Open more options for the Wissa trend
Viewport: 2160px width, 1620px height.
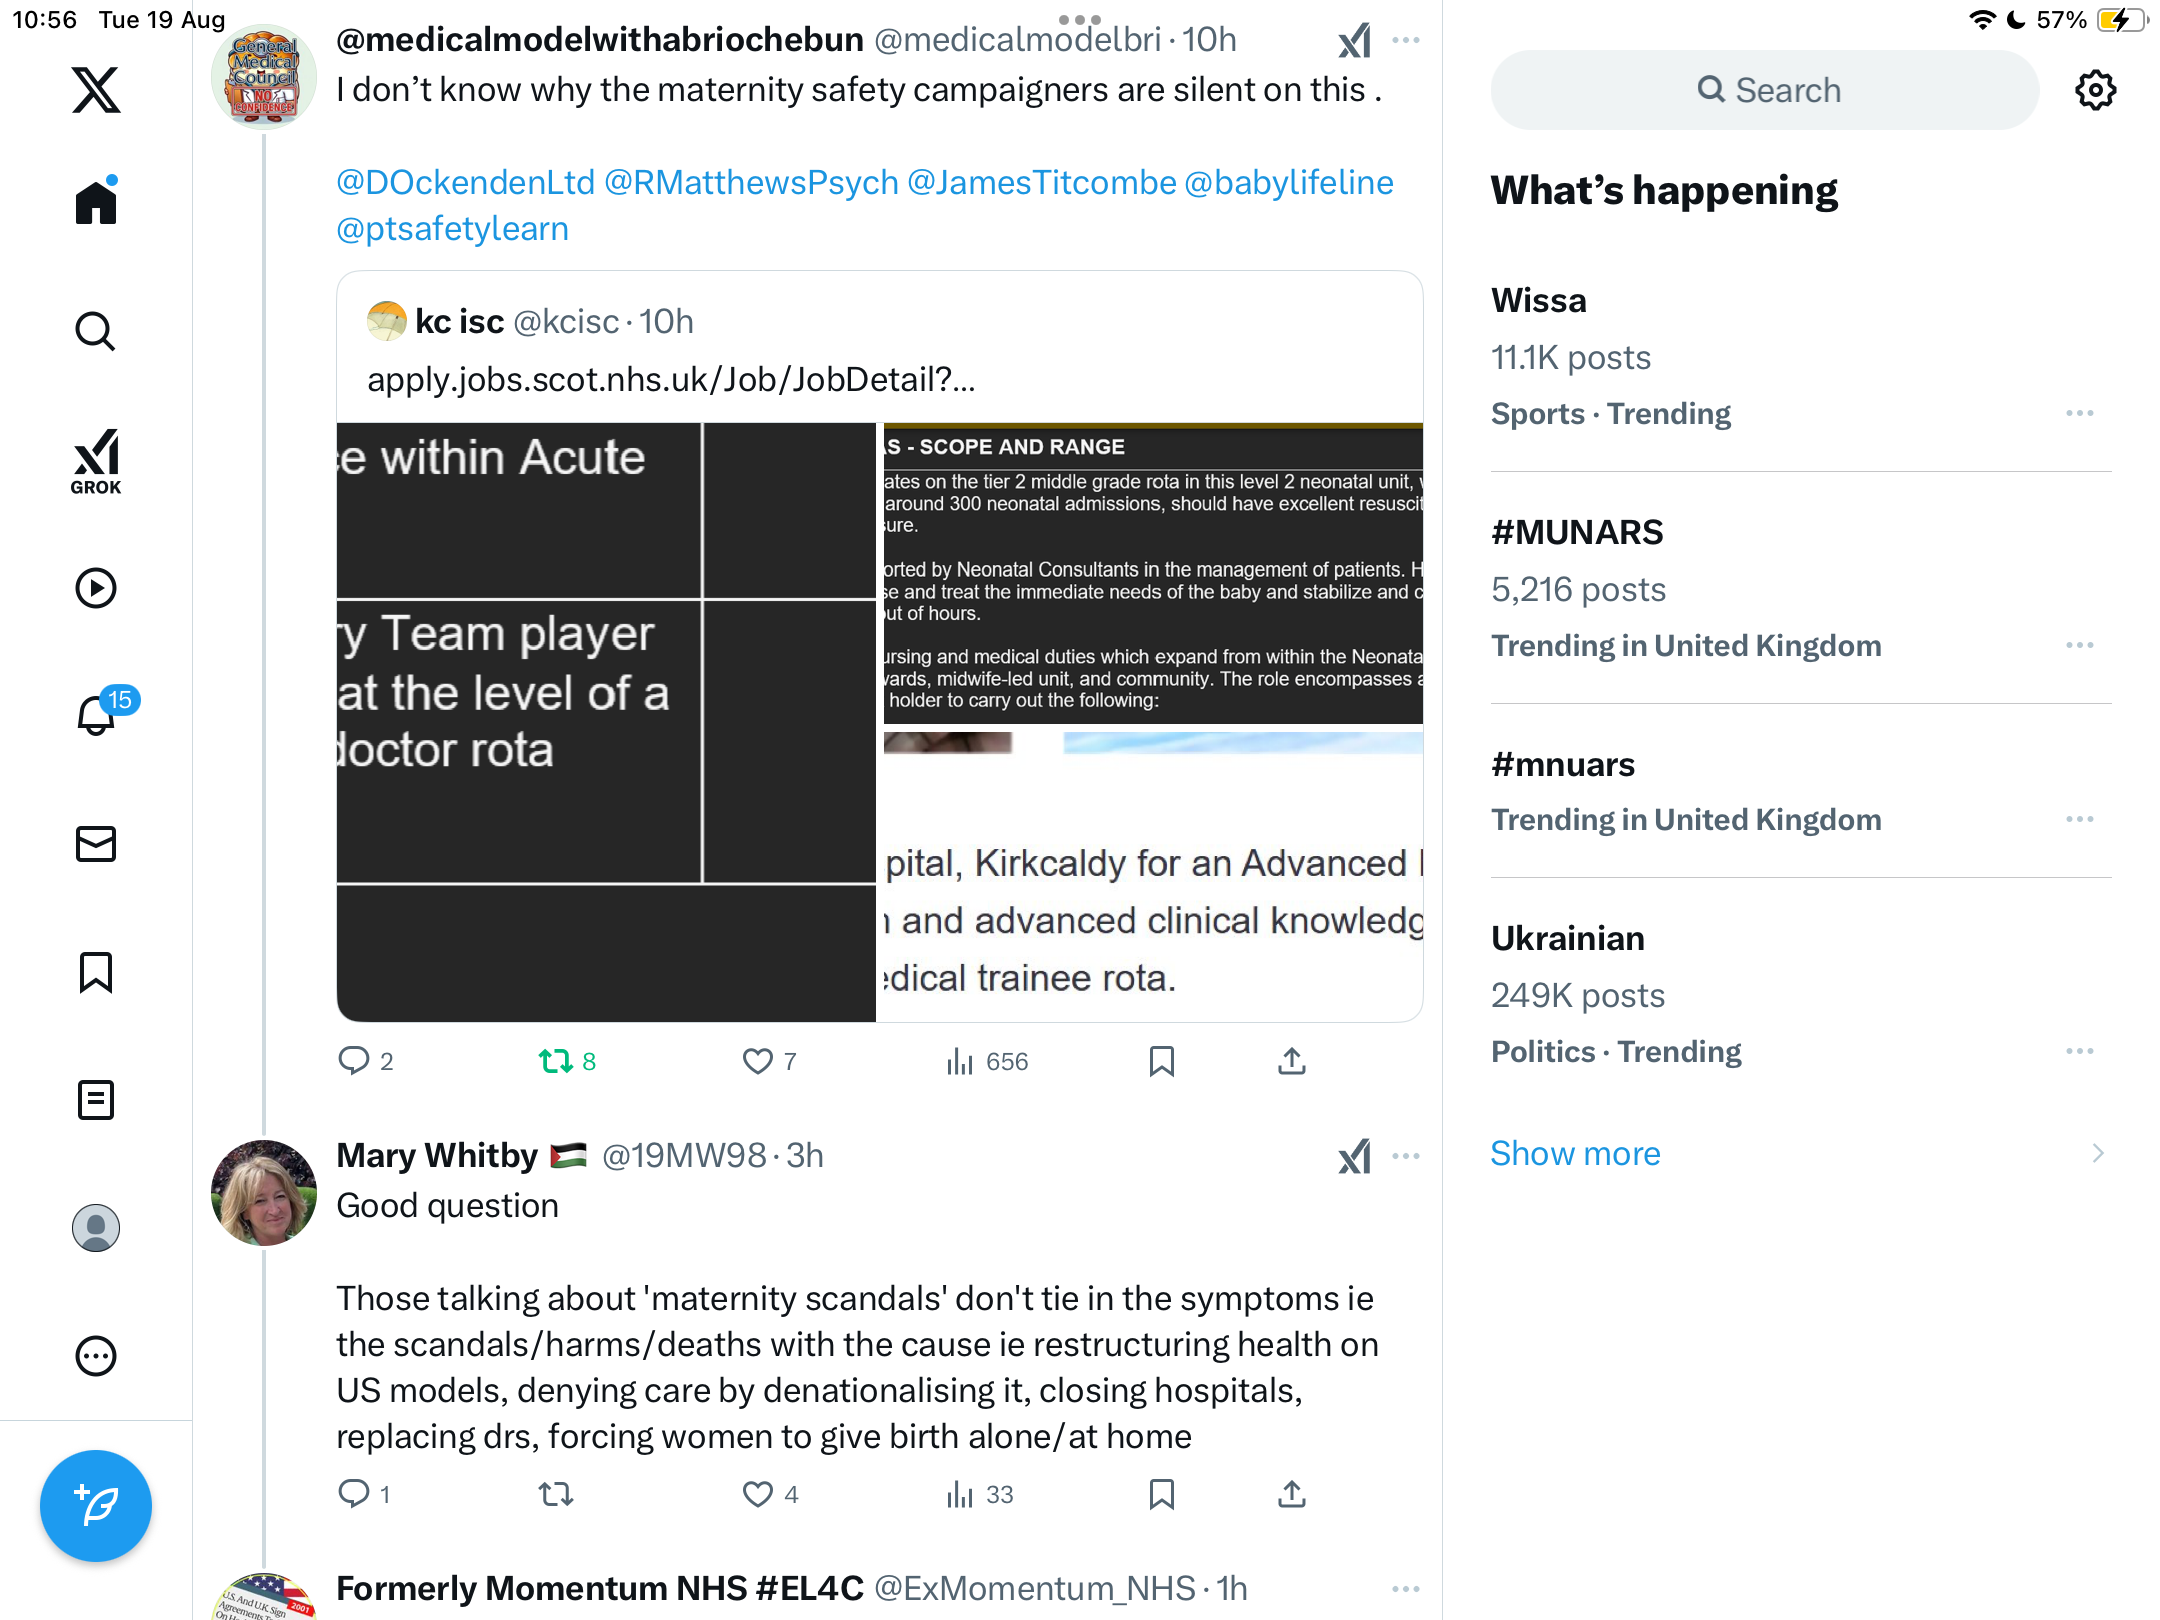(x=2080, y=413)
